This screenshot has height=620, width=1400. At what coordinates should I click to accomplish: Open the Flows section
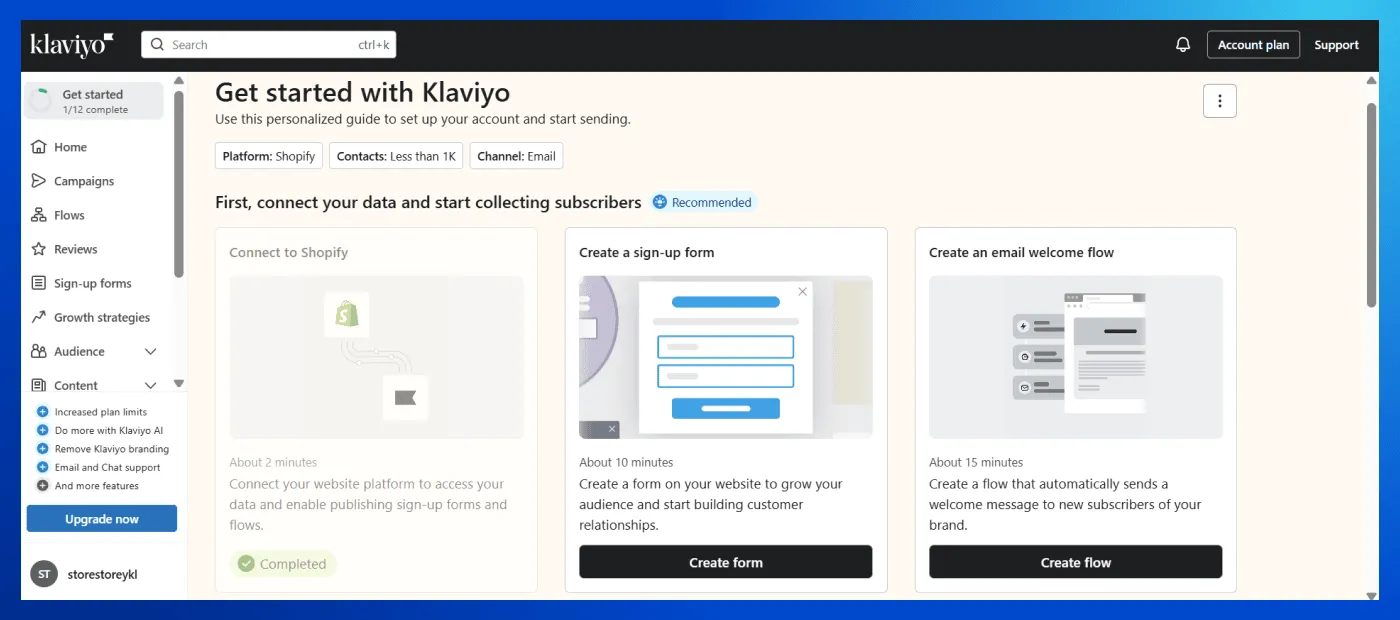tap(71, 214)
